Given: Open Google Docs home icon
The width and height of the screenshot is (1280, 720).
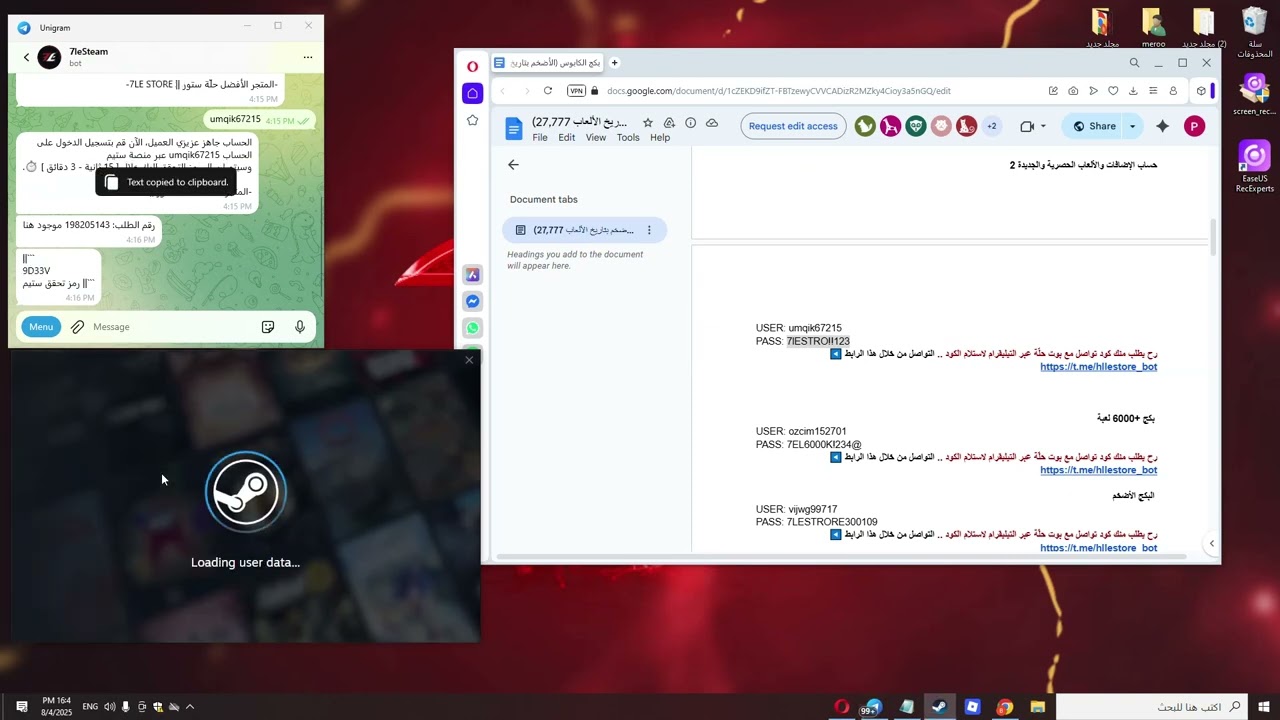Looking at the screenshot, I should (x=513, y=128).
